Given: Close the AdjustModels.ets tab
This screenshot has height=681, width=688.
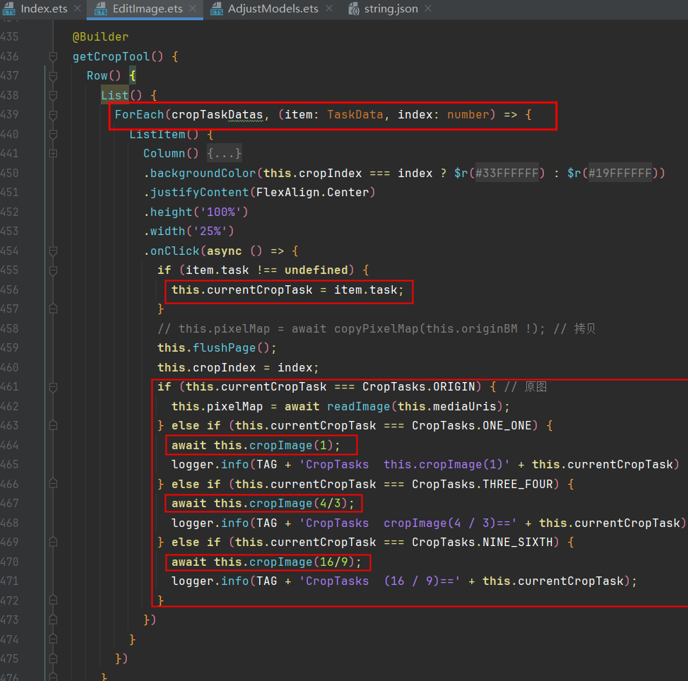Looking at the screenshot, I should tap(330, 9).
